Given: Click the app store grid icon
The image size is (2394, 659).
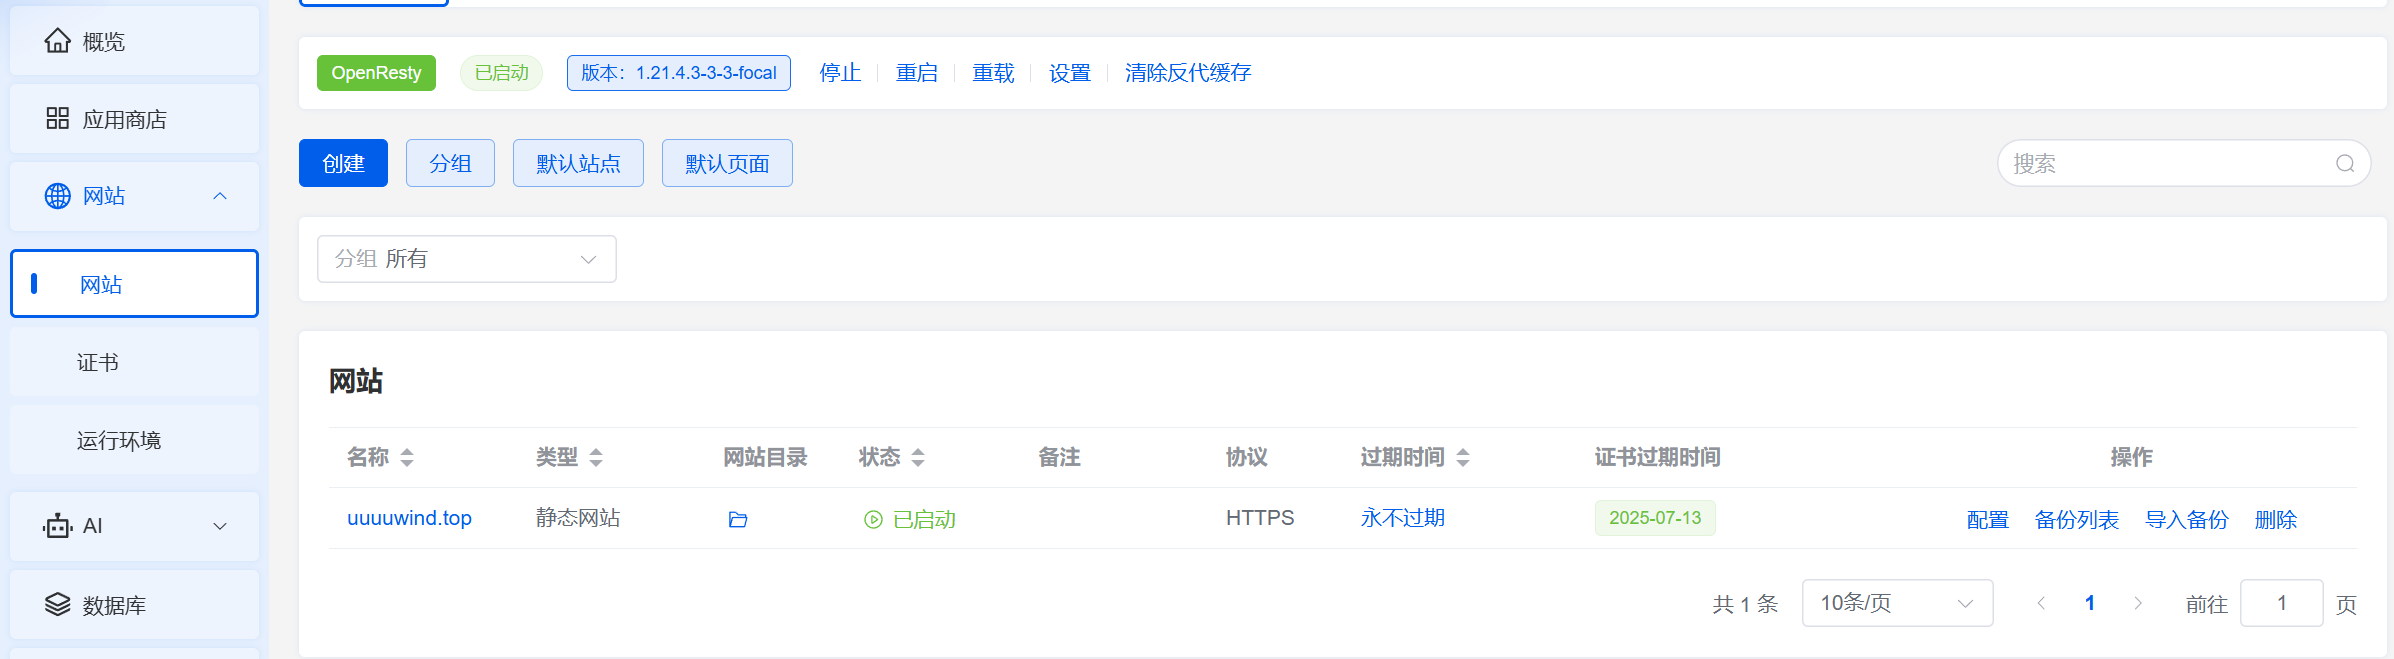Looking at the screenshot, I should 58,119.
